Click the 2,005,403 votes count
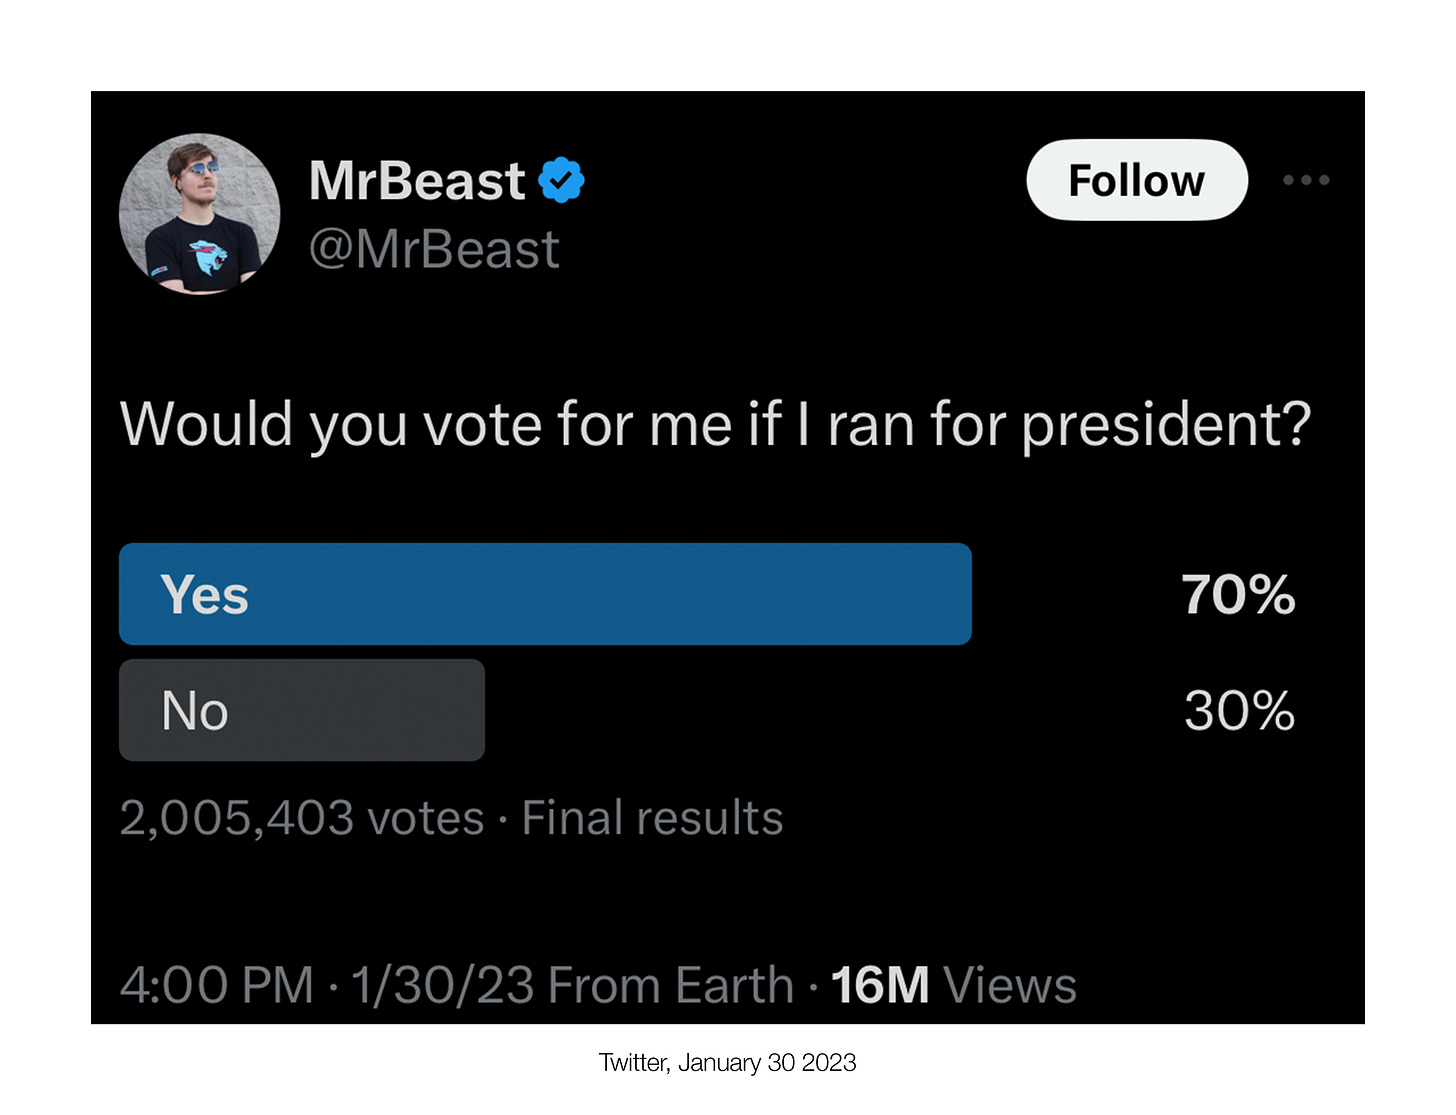 click(x=302, y=818)
